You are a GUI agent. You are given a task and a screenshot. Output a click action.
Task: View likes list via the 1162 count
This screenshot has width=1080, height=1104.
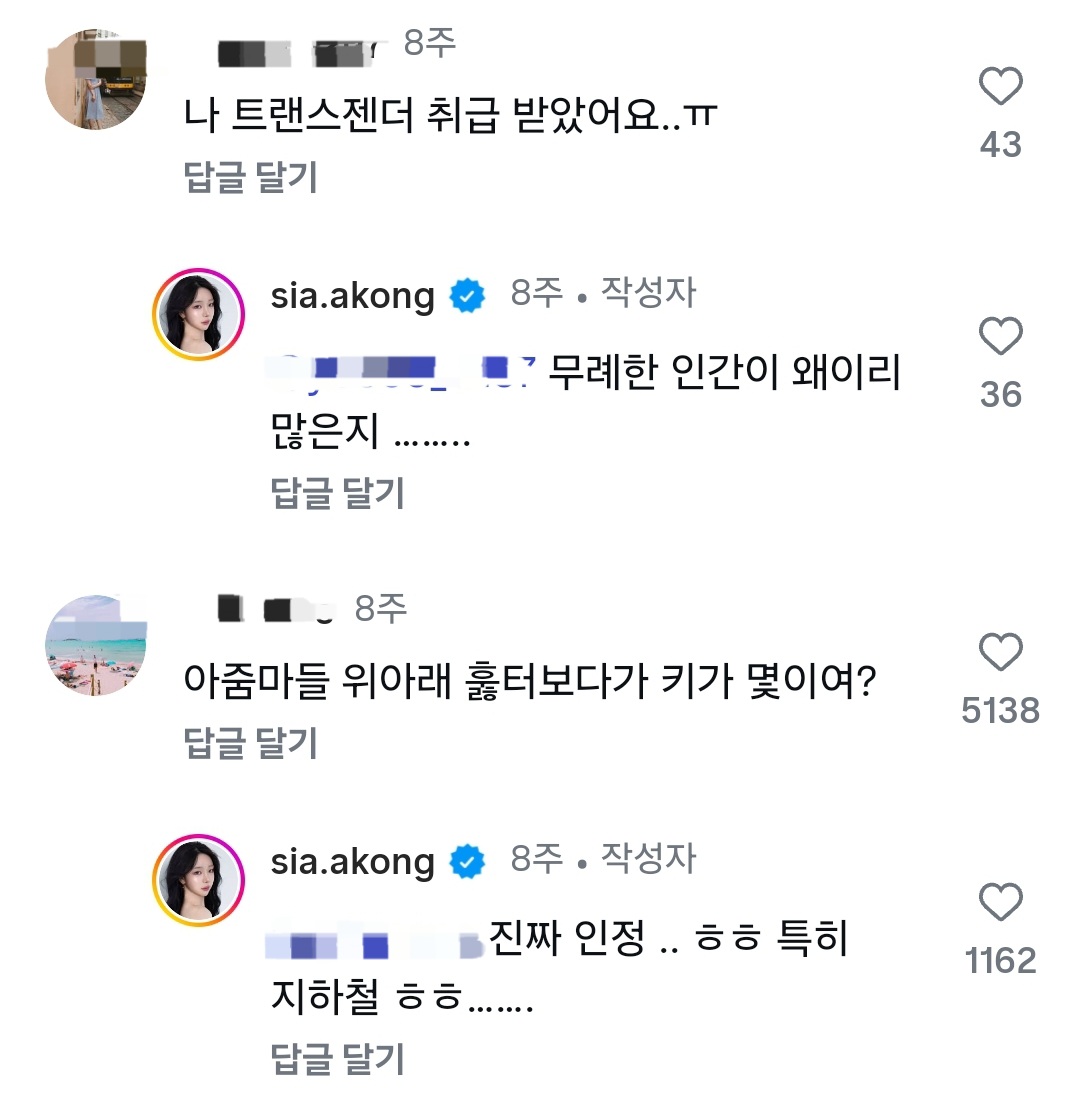(x=1000, y=961)
